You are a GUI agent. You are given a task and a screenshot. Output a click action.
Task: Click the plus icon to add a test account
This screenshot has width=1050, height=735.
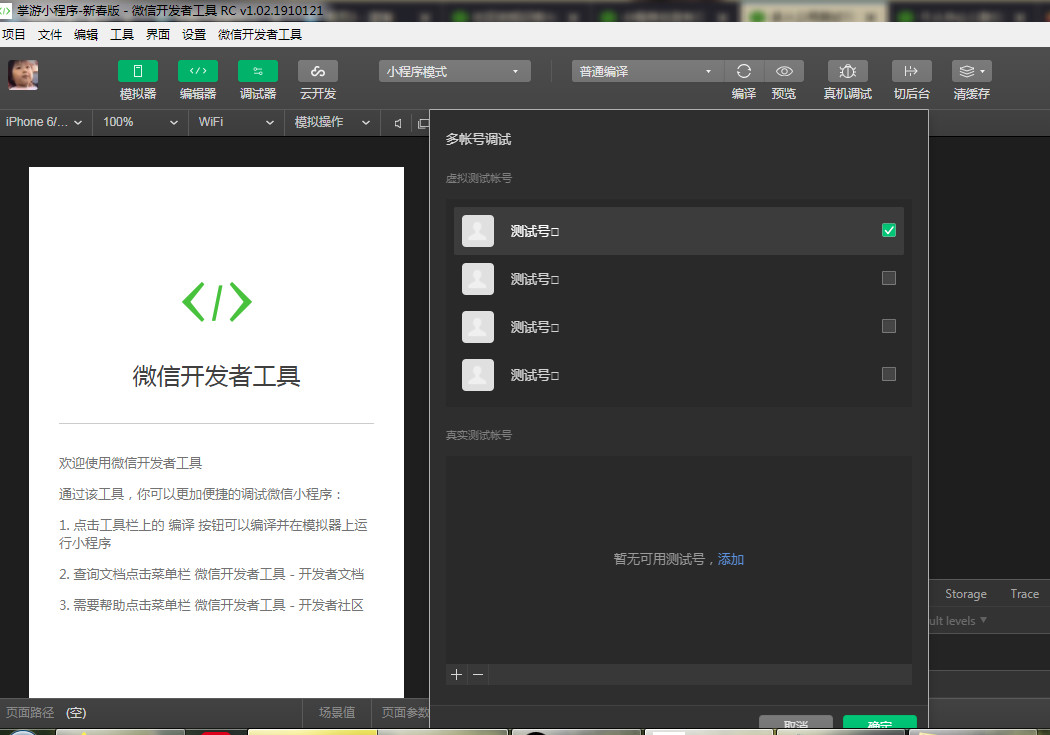pos(457,675)
